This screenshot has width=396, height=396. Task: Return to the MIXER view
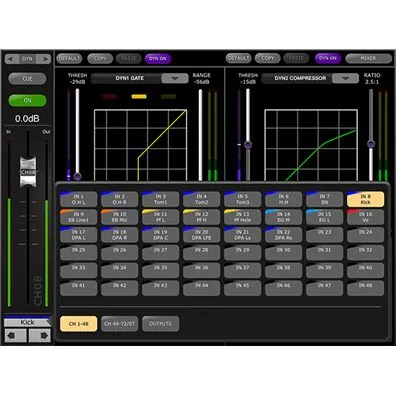pyautogui.click(x=368, y=58)
